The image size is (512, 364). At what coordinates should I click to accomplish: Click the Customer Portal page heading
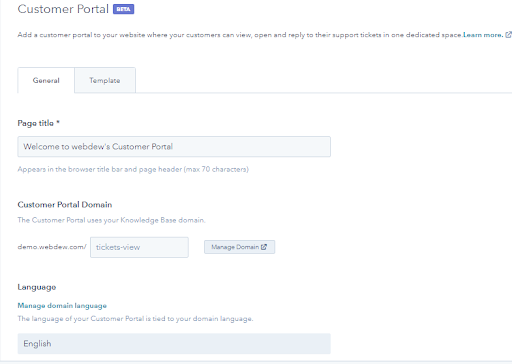click(63, 9)
